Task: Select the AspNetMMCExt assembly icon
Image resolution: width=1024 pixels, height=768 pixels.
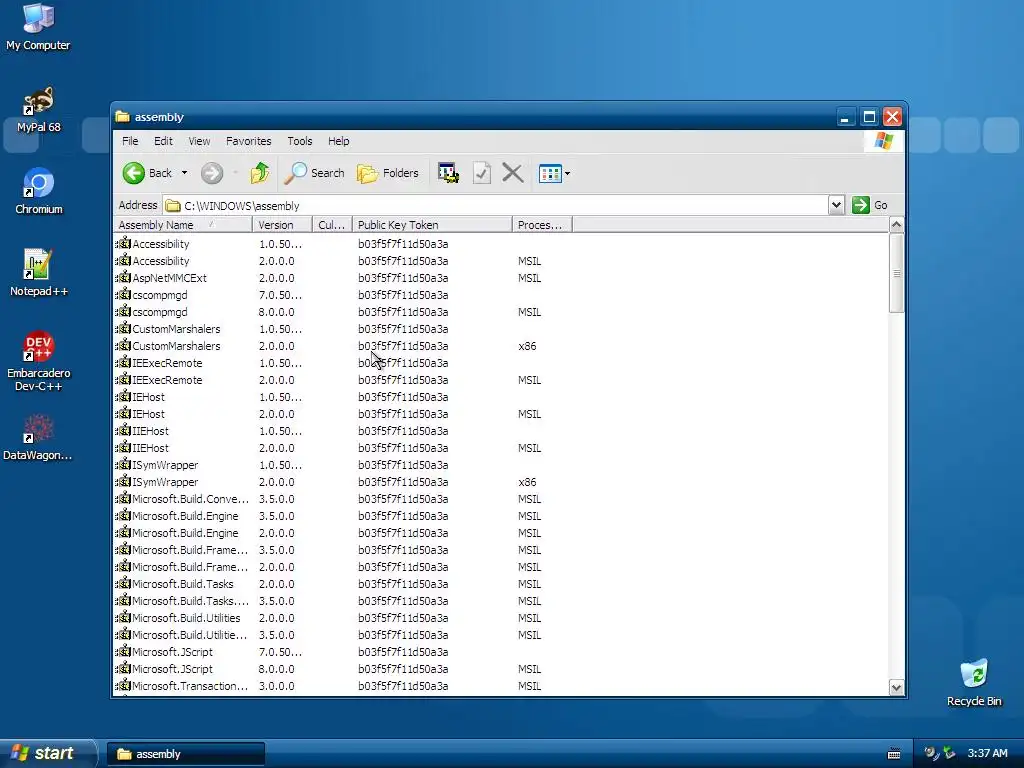Action: pos(123,277)
